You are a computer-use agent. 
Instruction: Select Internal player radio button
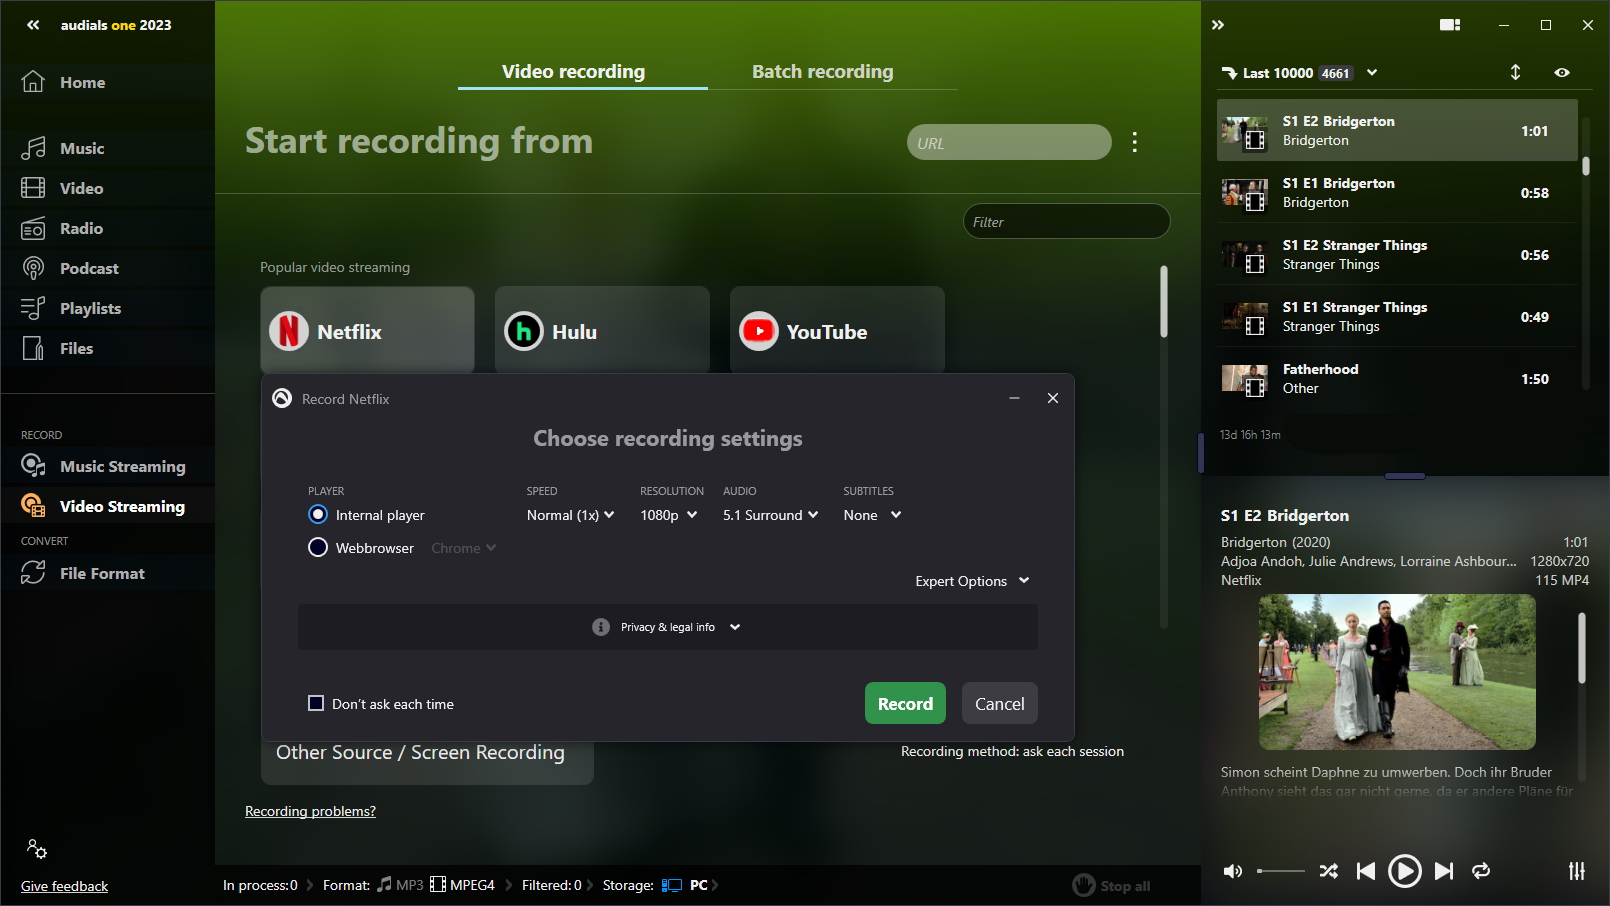[x=318, y=514]
